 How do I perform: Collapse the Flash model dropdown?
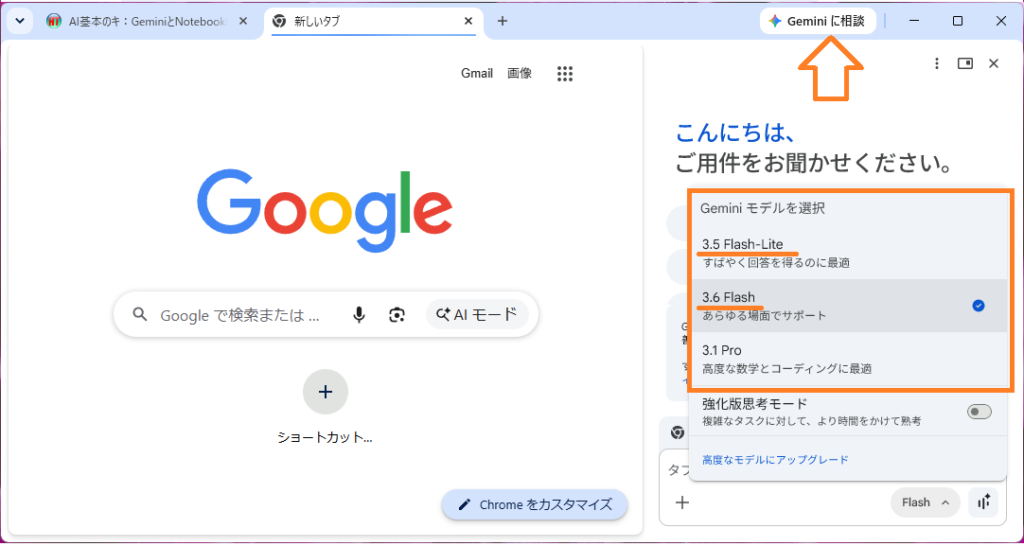pyautogui.click(x=925, y=502)
